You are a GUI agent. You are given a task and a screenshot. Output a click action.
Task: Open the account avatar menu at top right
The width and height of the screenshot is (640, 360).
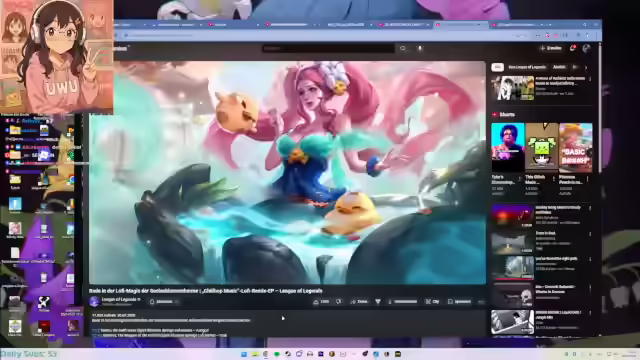tap(587, 49)
